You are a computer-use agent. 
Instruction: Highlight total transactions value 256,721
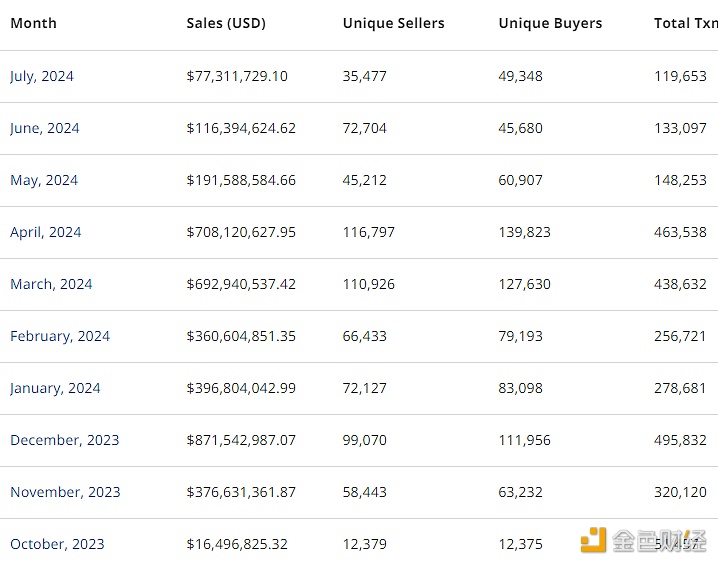680,336
